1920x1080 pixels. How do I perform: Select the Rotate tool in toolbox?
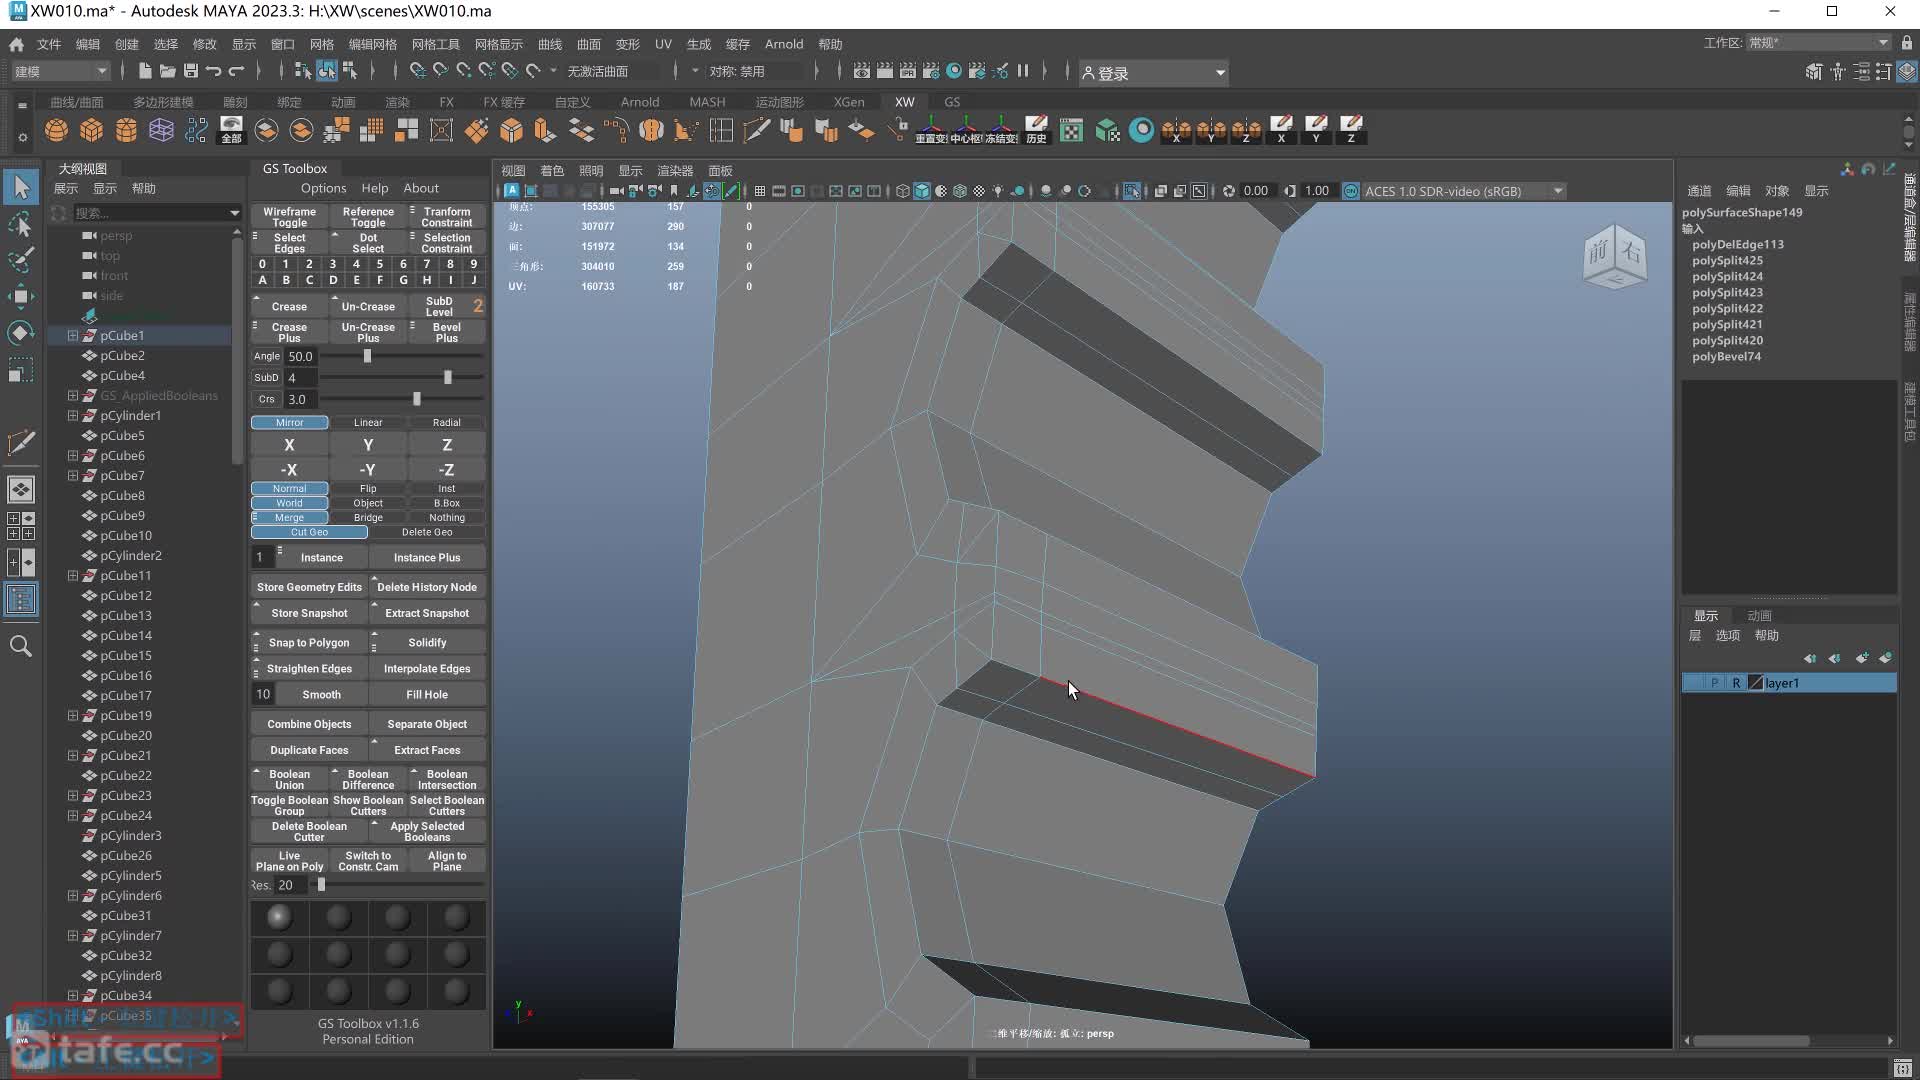tap(21, 332)
